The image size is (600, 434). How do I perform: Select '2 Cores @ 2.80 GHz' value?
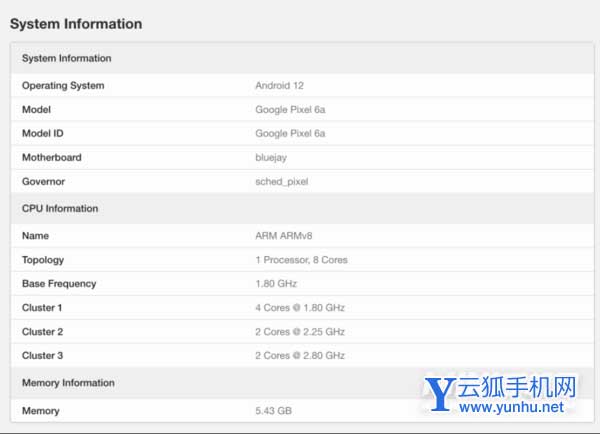click(300, 356)
